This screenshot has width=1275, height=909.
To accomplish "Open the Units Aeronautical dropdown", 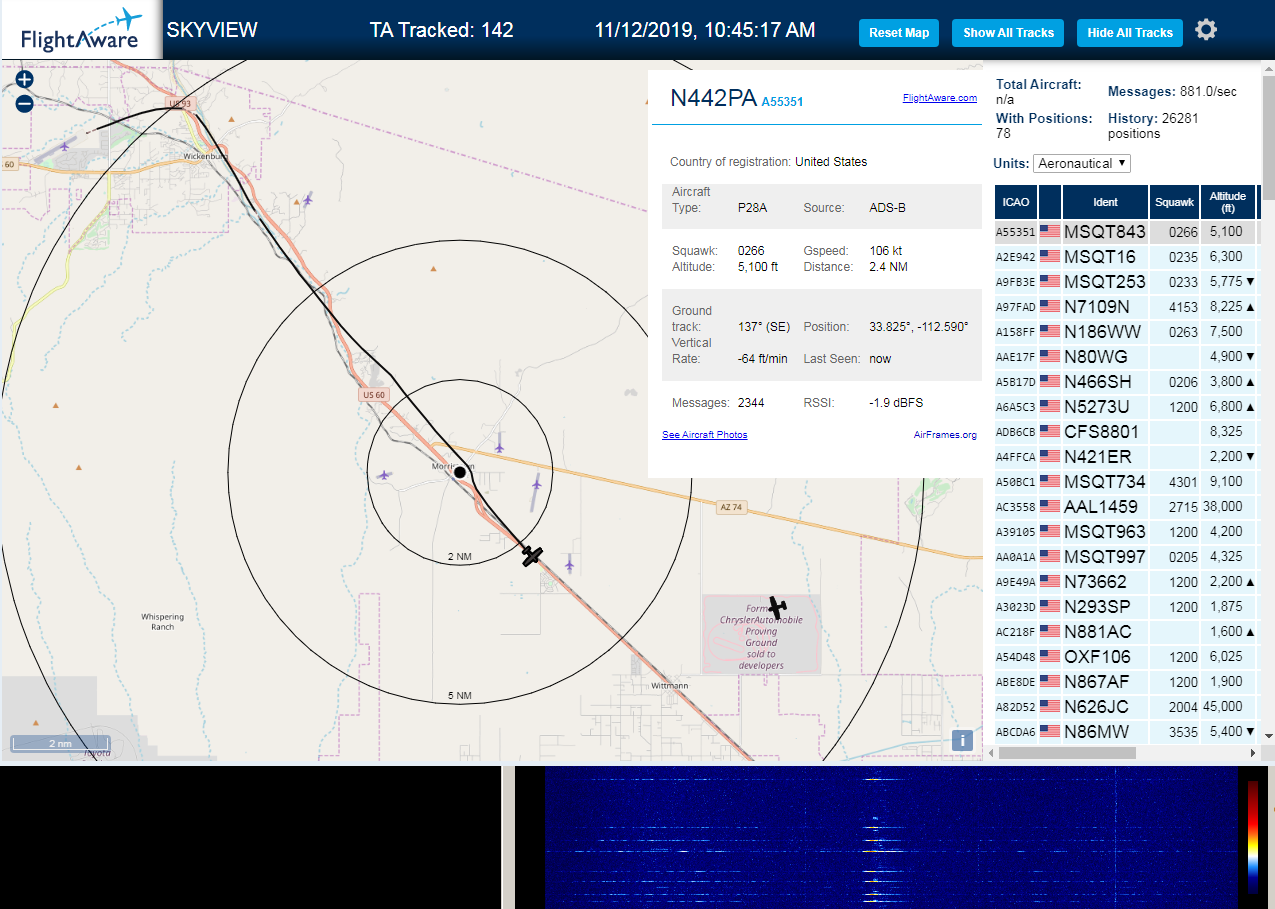I will point(1083,163).
